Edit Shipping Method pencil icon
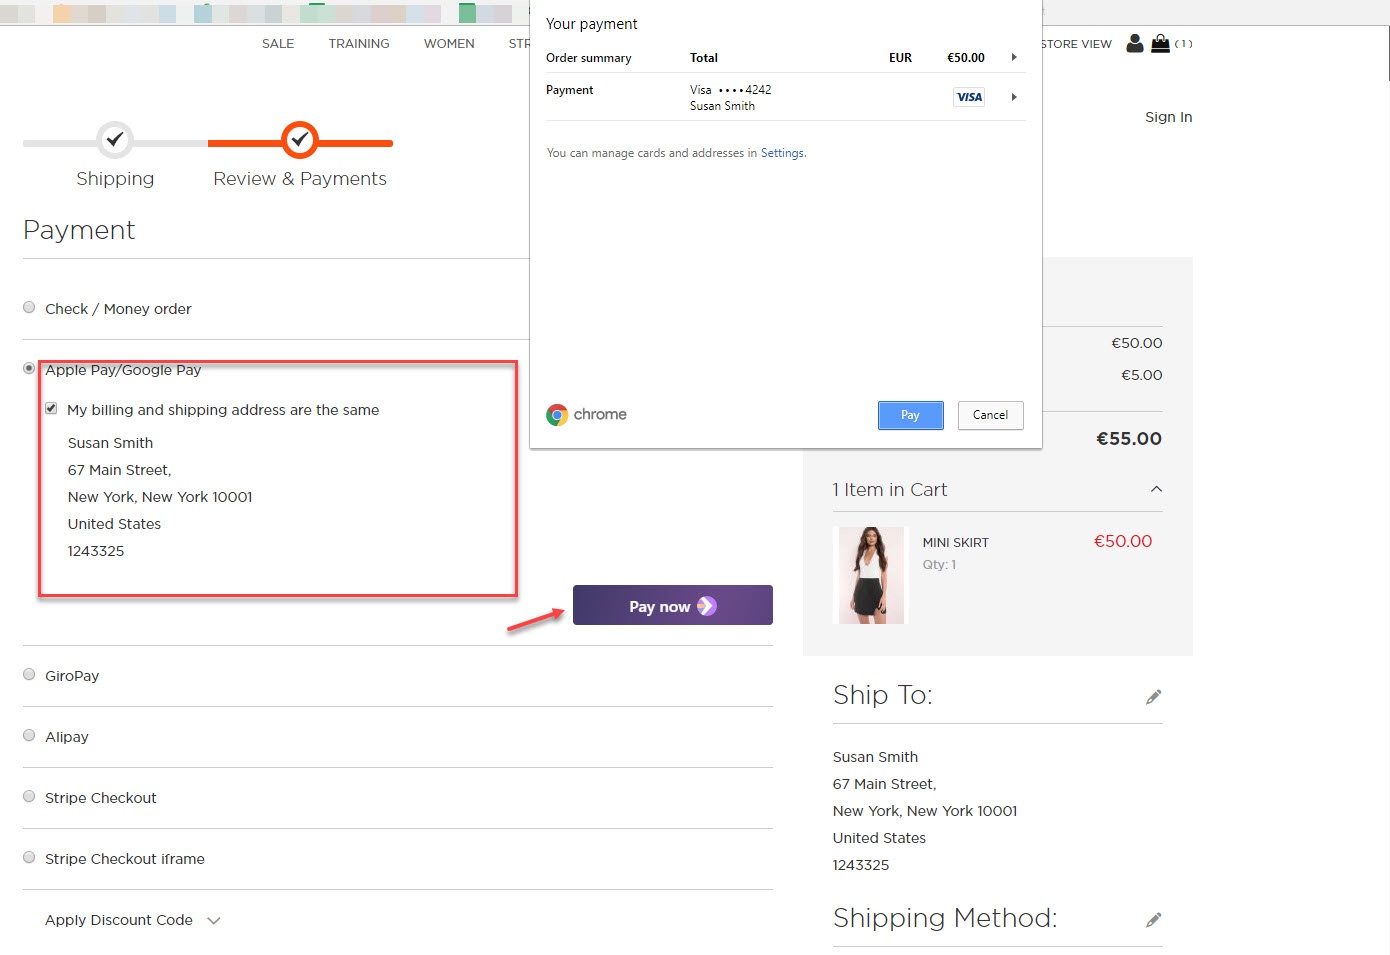The width and height of the screenshot is (1390, 955). (x=1153, y=920)
